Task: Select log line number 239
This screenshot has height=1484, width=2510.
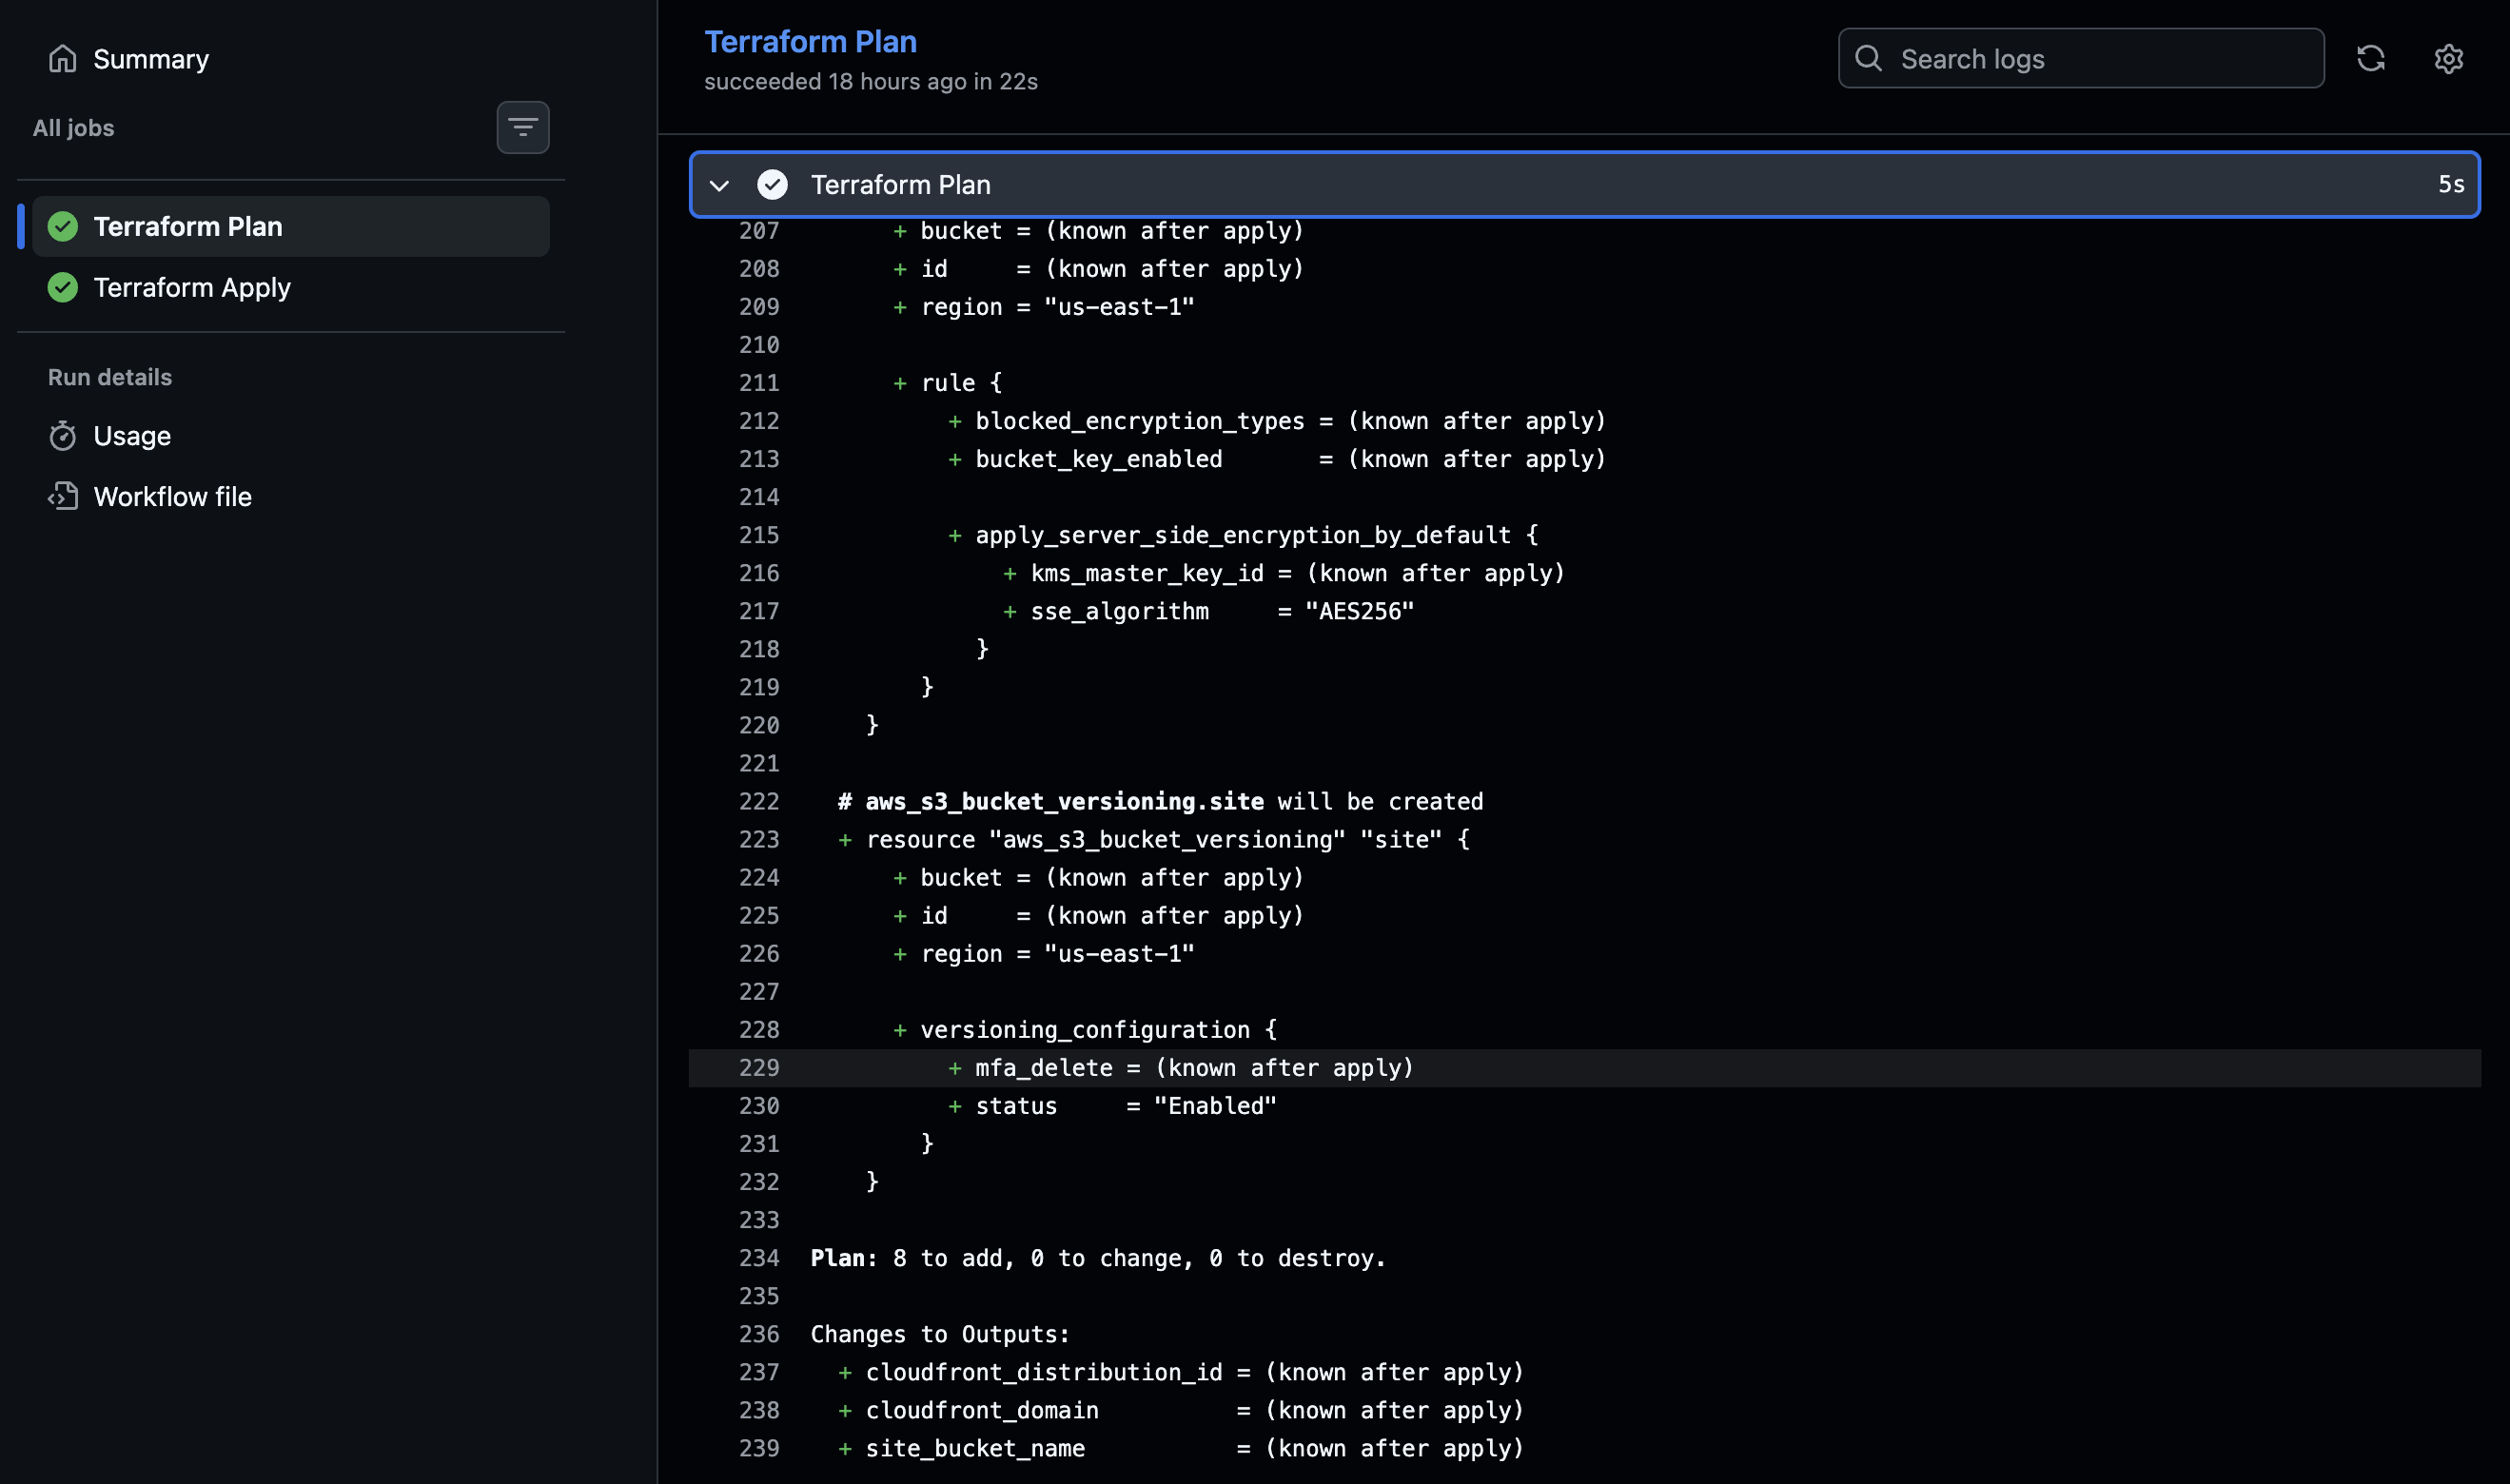Action: [x=759, y=1448]
